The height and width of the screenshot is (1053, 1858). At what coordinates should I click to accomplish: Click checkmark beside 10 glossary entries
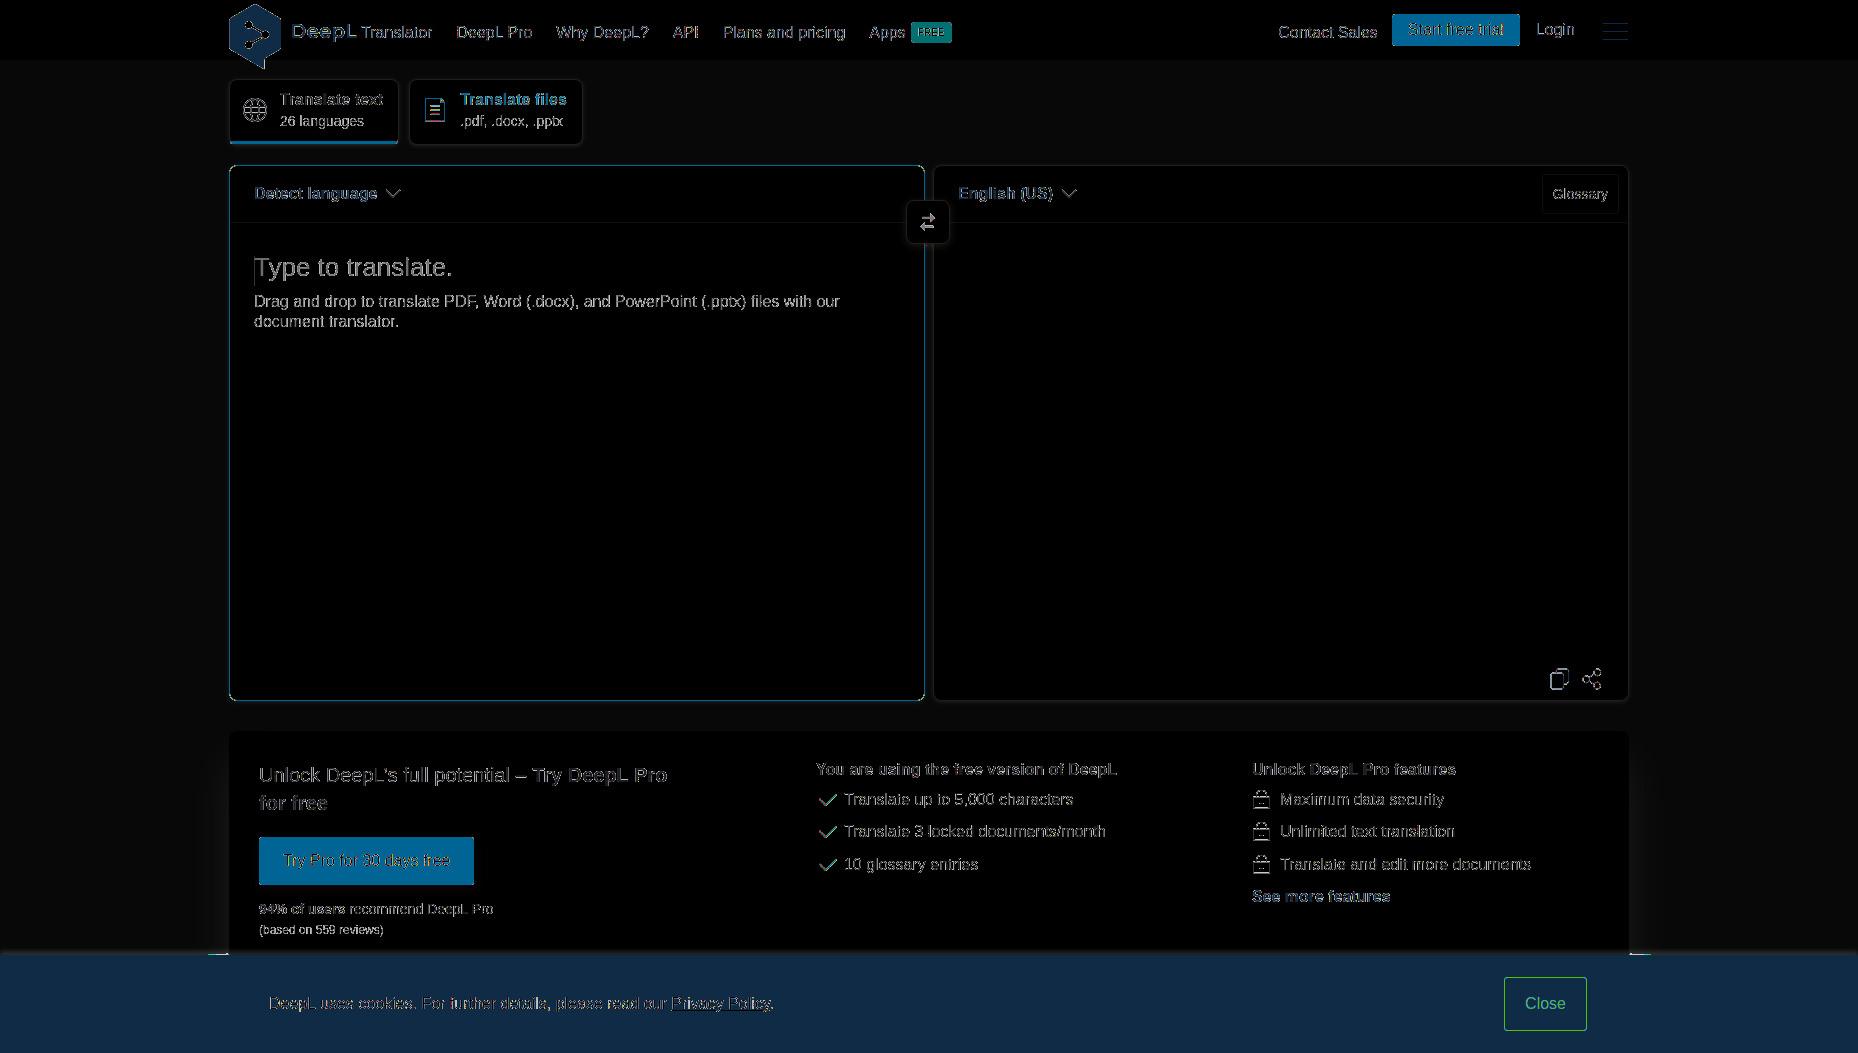coord(827,865)
